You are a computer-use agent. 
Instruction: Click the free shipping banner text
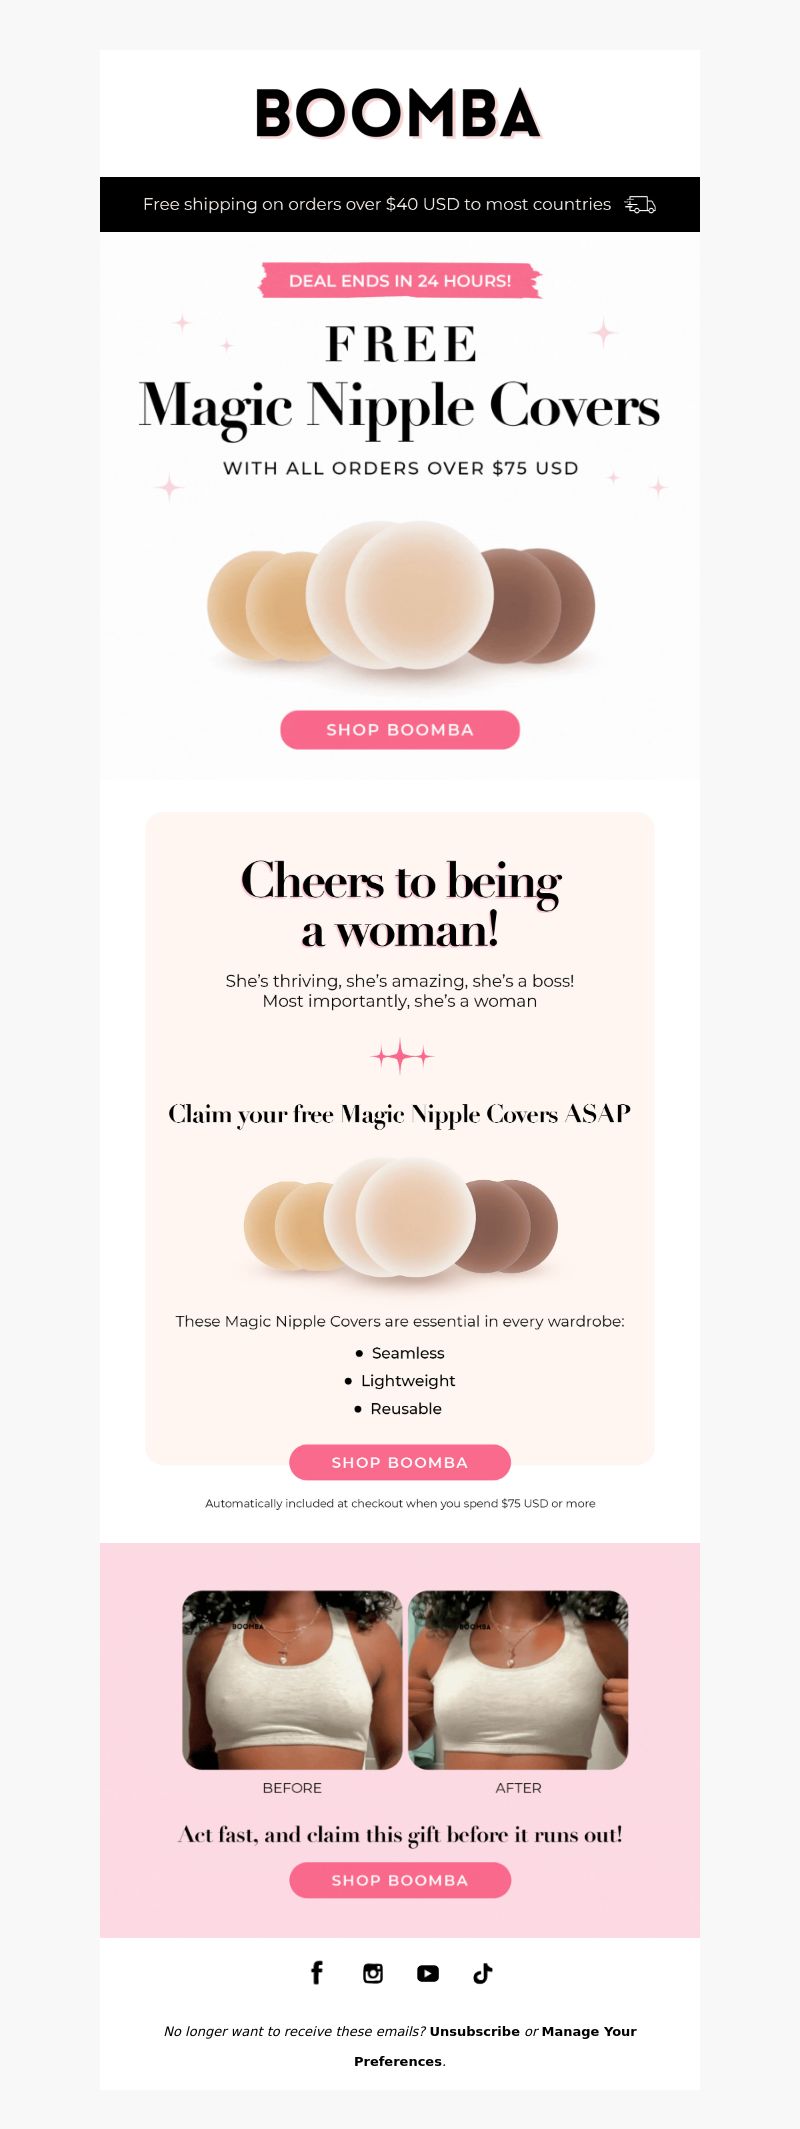(x=377, y=204)
